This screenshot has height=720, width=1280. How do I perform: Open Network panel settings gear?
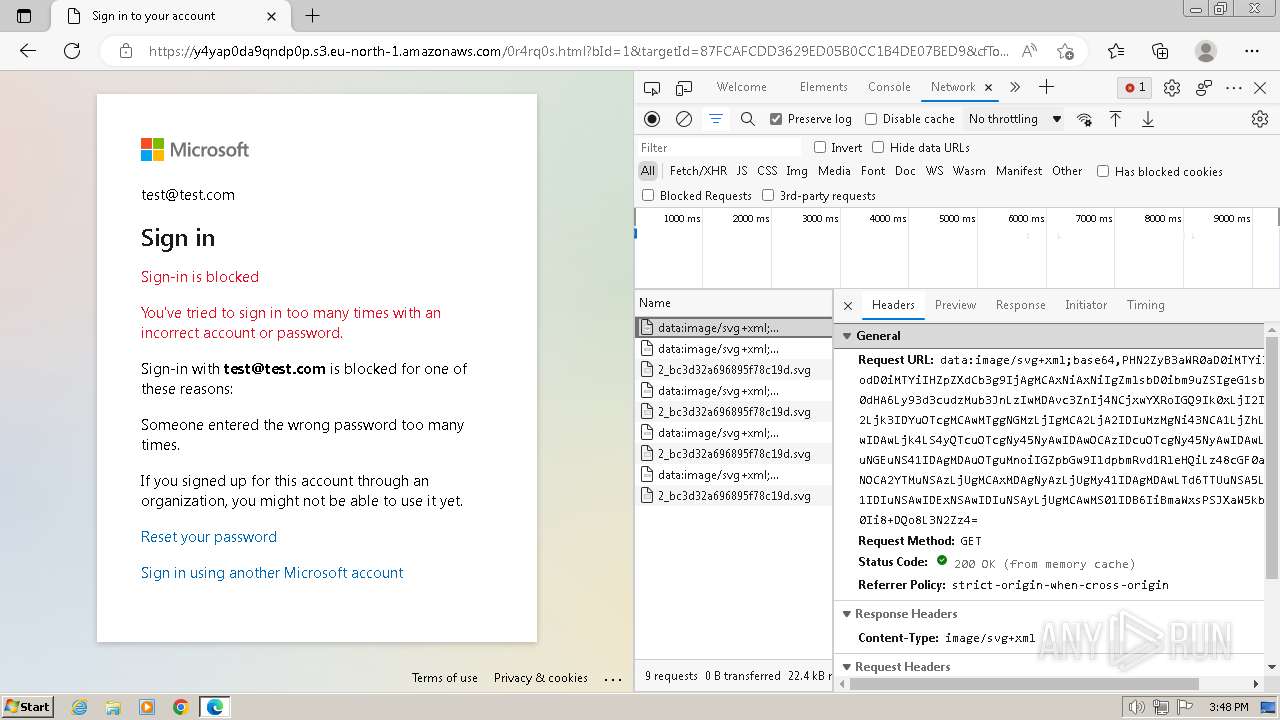click(1260, 119)
